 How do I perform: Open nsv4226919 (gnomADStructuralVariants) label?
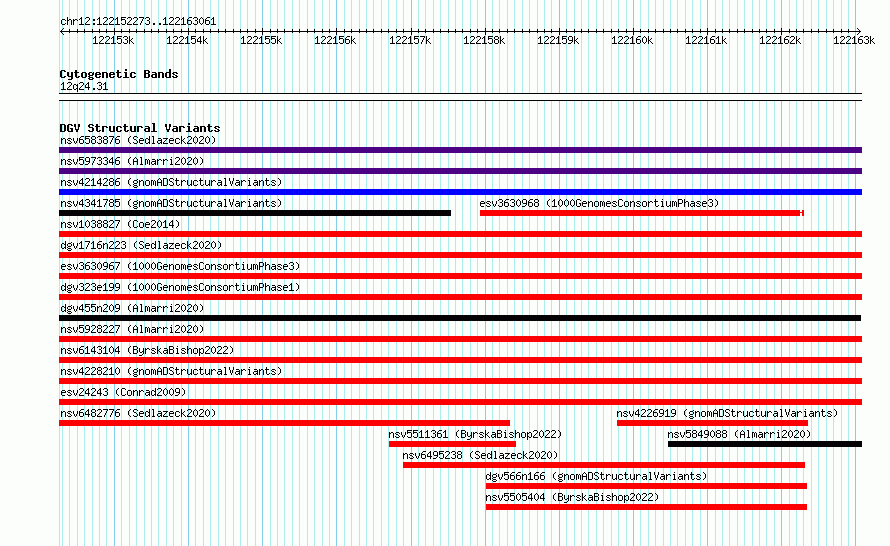tap(727, 413)
